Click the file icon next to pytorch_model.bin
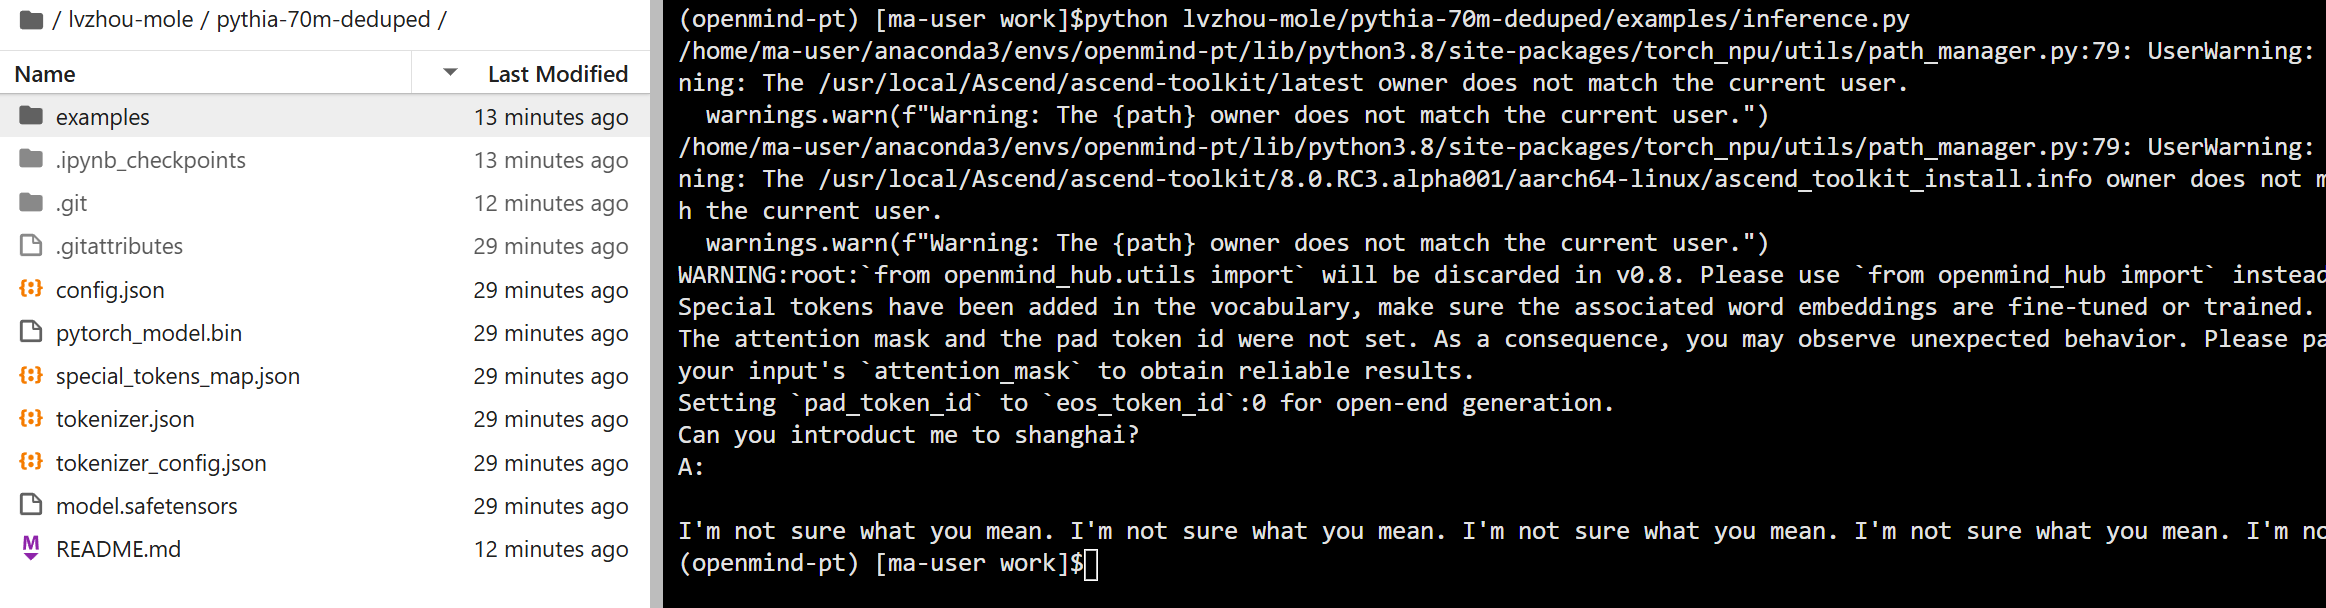Image resolution: width=2326 pixels, height=608 pixels. click(31, 332)
